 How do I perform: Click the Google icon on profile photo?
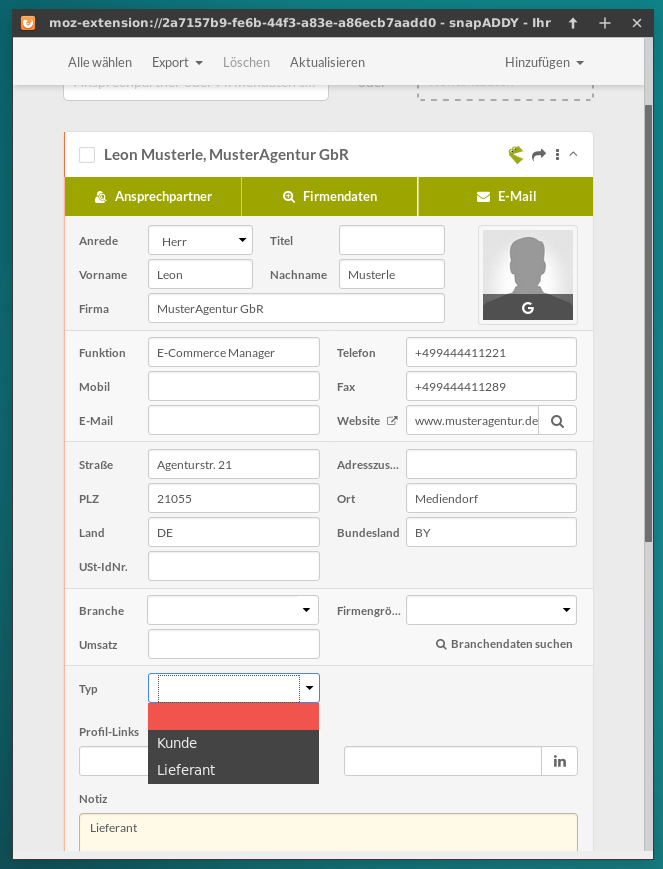point(528,308)
